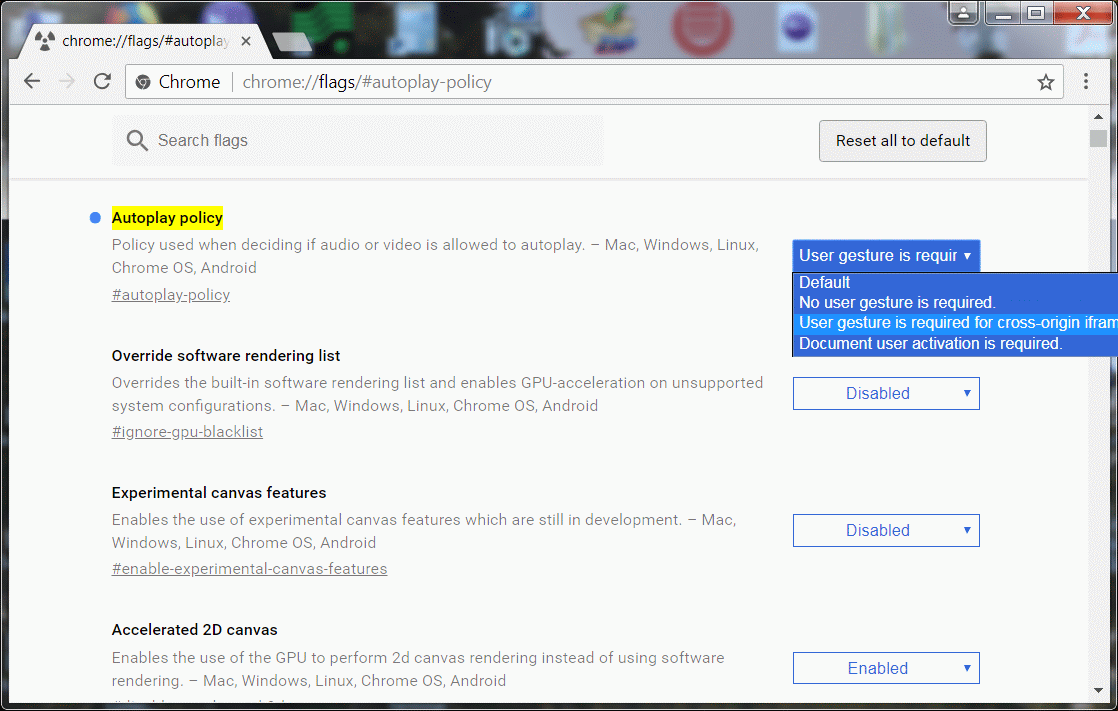The height and width of the screenshot is (711, 1118).
Task: Maximize the Chrome window
Action: click(1036, 13)
